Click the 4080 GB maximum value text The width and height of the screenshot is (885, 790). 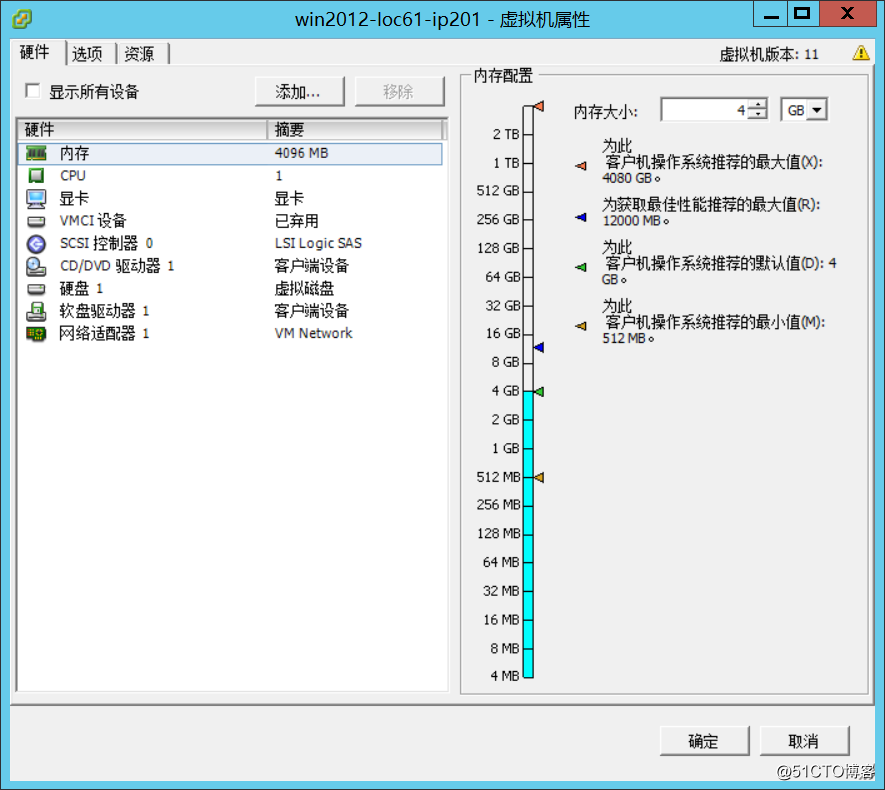631,178
